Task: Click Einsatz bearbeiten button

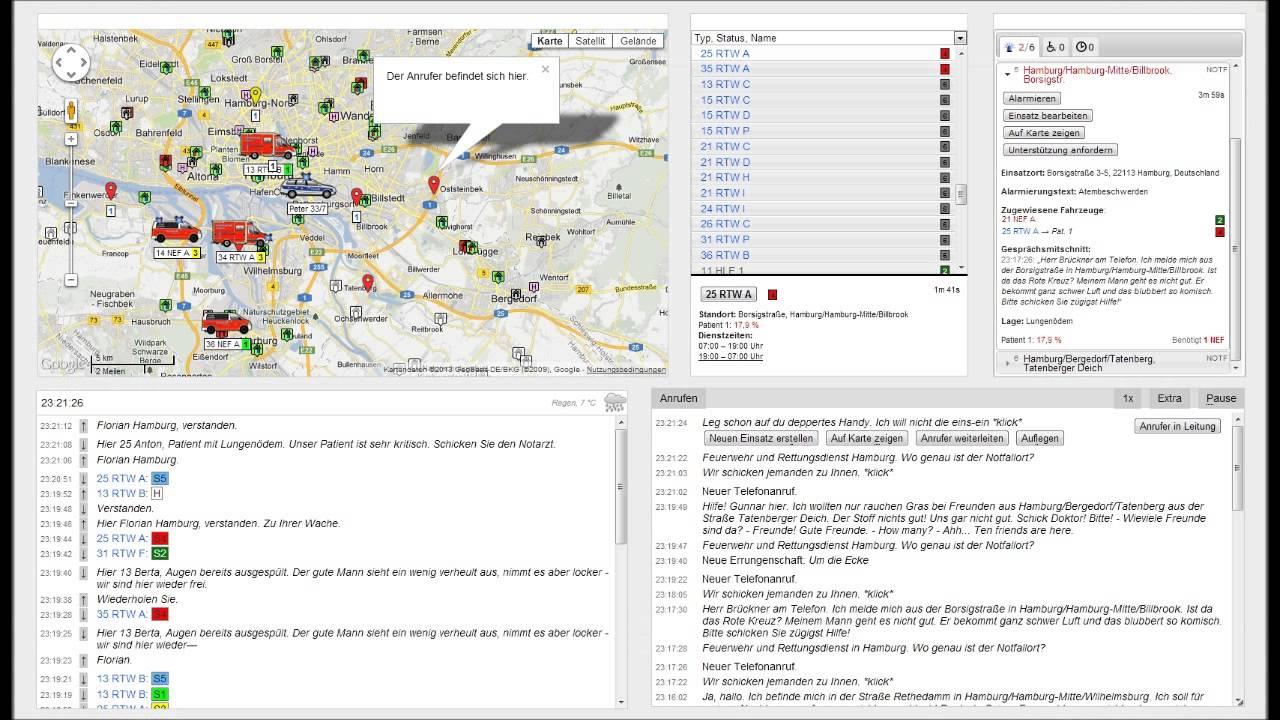Action: pos(1047,115)
